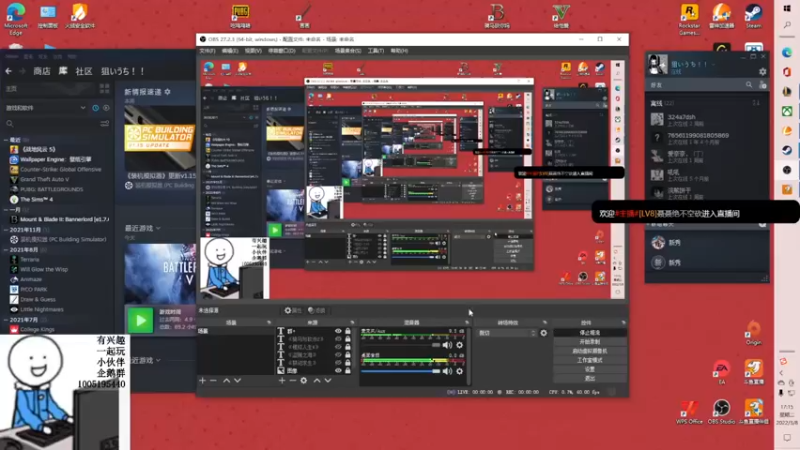
Task: Click the Steam icon in the taskbar
Action: pyautogui.click(x=787, y=150)
